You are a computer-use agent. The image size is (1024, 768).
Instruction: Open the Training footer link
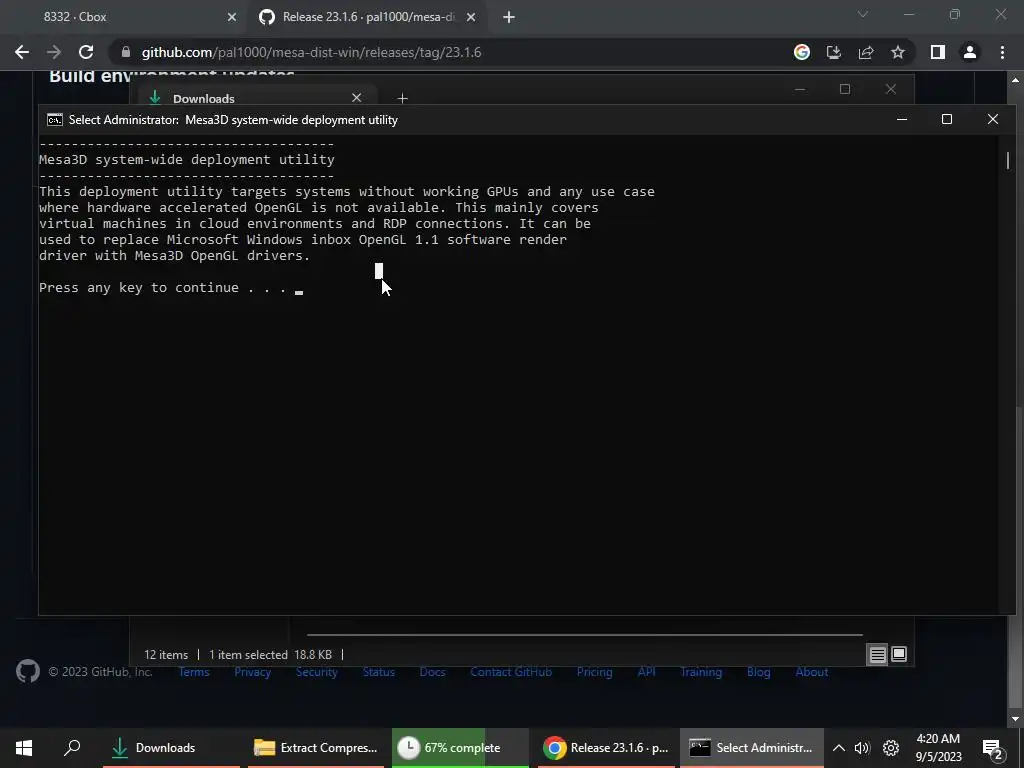(x=701, y=672)
